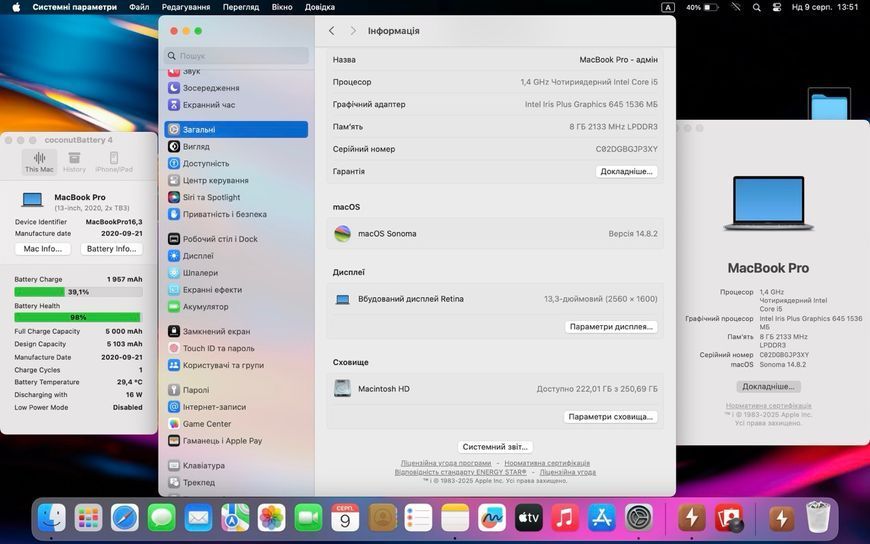
Task: Open Mail app in Dock
Action: [x=198, y=517]
